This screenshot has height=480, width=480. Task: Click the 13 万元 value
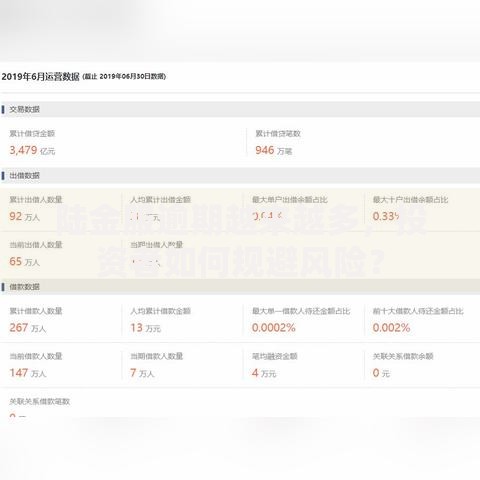click(146, 328)
